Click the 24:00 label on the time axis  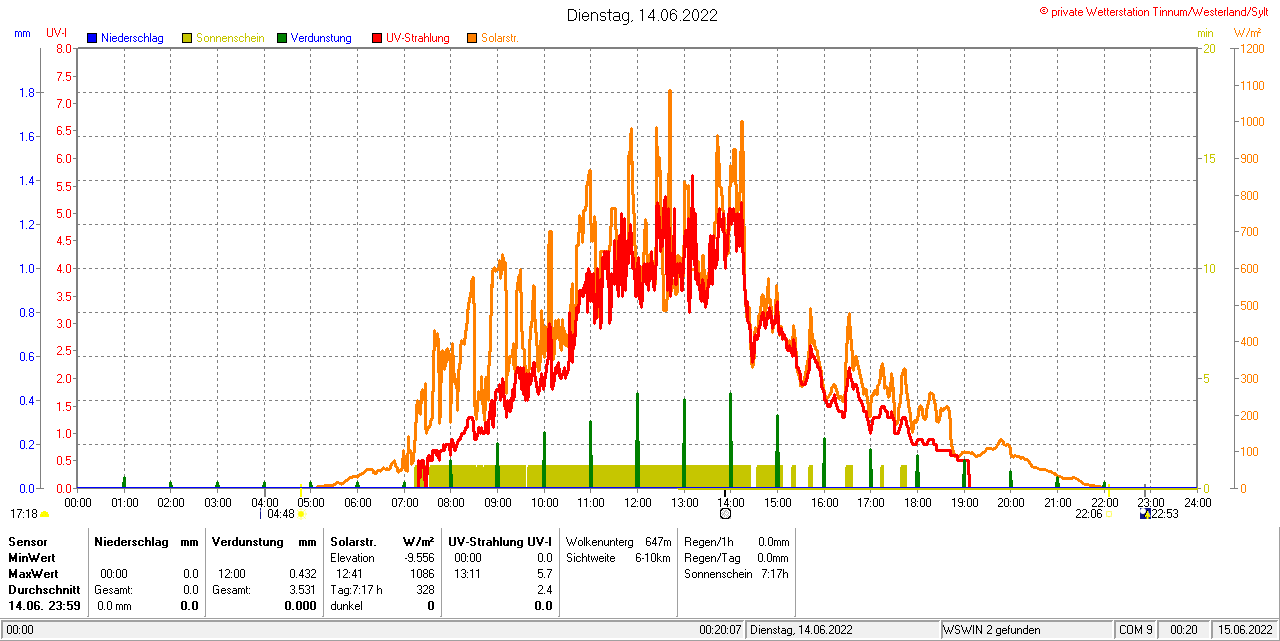(x=1197, y=502)
